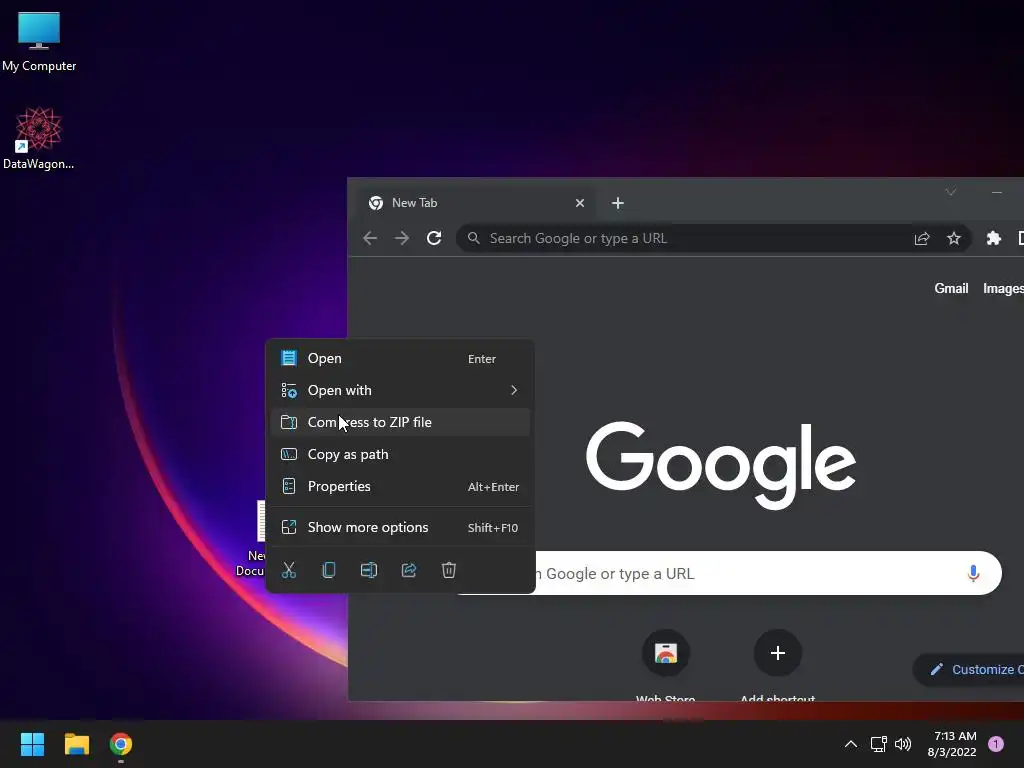Select the New Tab tab
Image resolution: width=1024 pixels, height=768 pixels.
[x=475, y=203]
